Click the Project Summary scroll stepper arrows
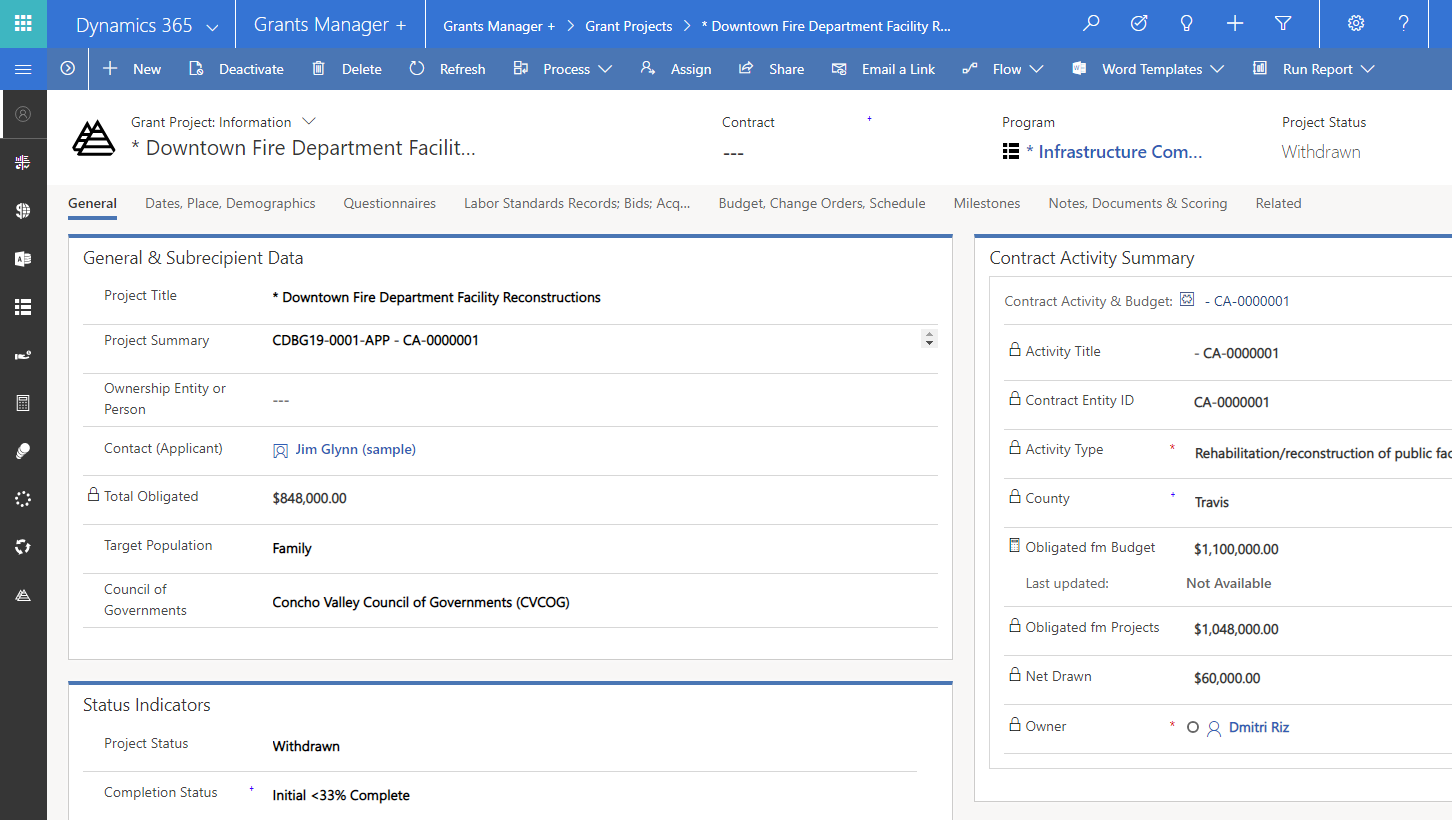The height and width of the screenshot is (820, 1452). pyautogui.click(x=930, y=339)
